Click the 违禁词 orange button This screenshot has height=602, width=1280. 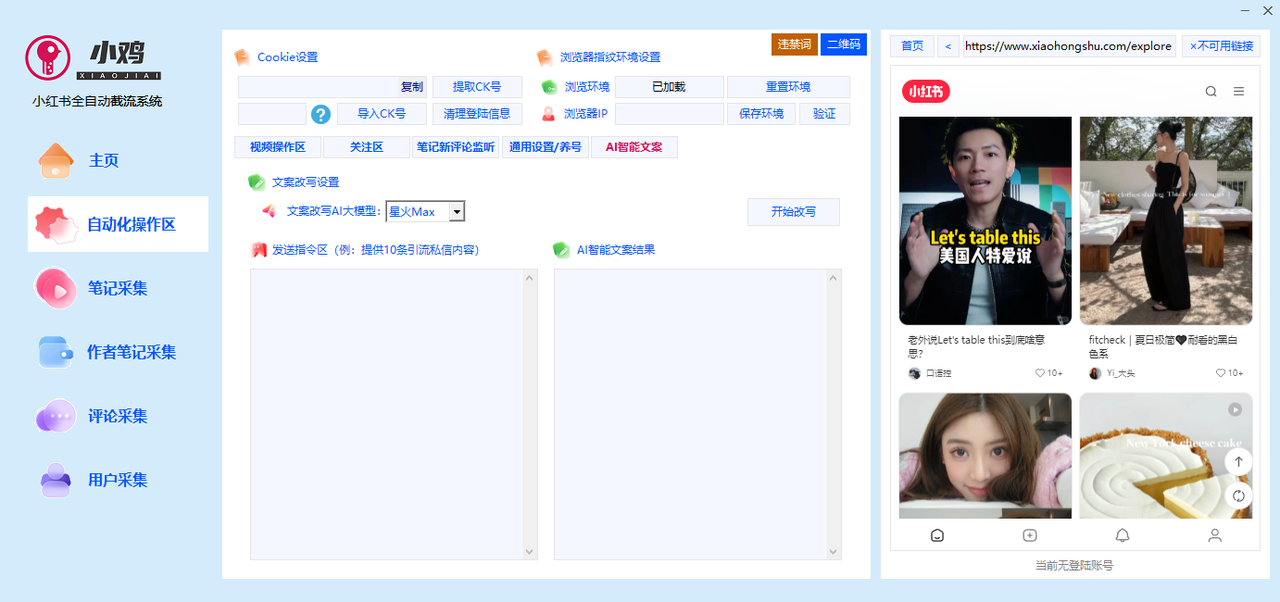click(x=794, y=44)
